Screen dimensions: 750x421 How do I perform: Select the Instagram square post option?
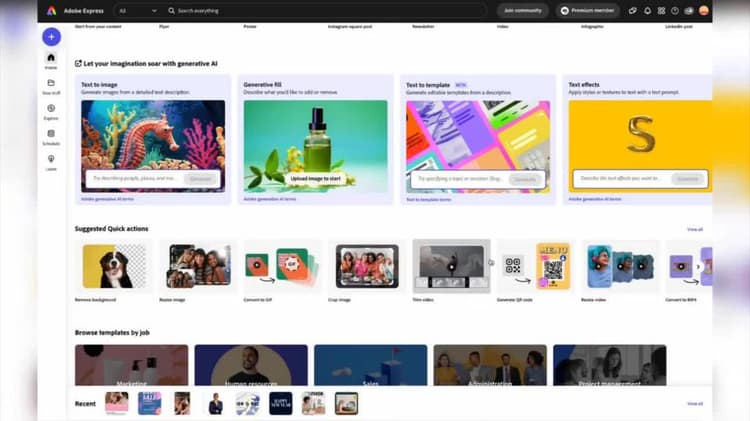pyautogui.click(x=350, y=27)
